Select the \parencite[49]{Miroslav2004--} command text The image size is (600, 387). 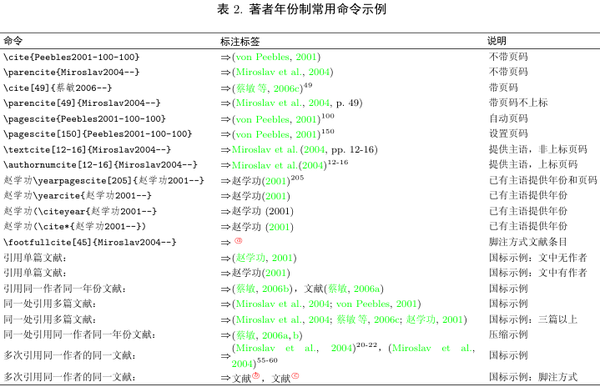point(82,103)
